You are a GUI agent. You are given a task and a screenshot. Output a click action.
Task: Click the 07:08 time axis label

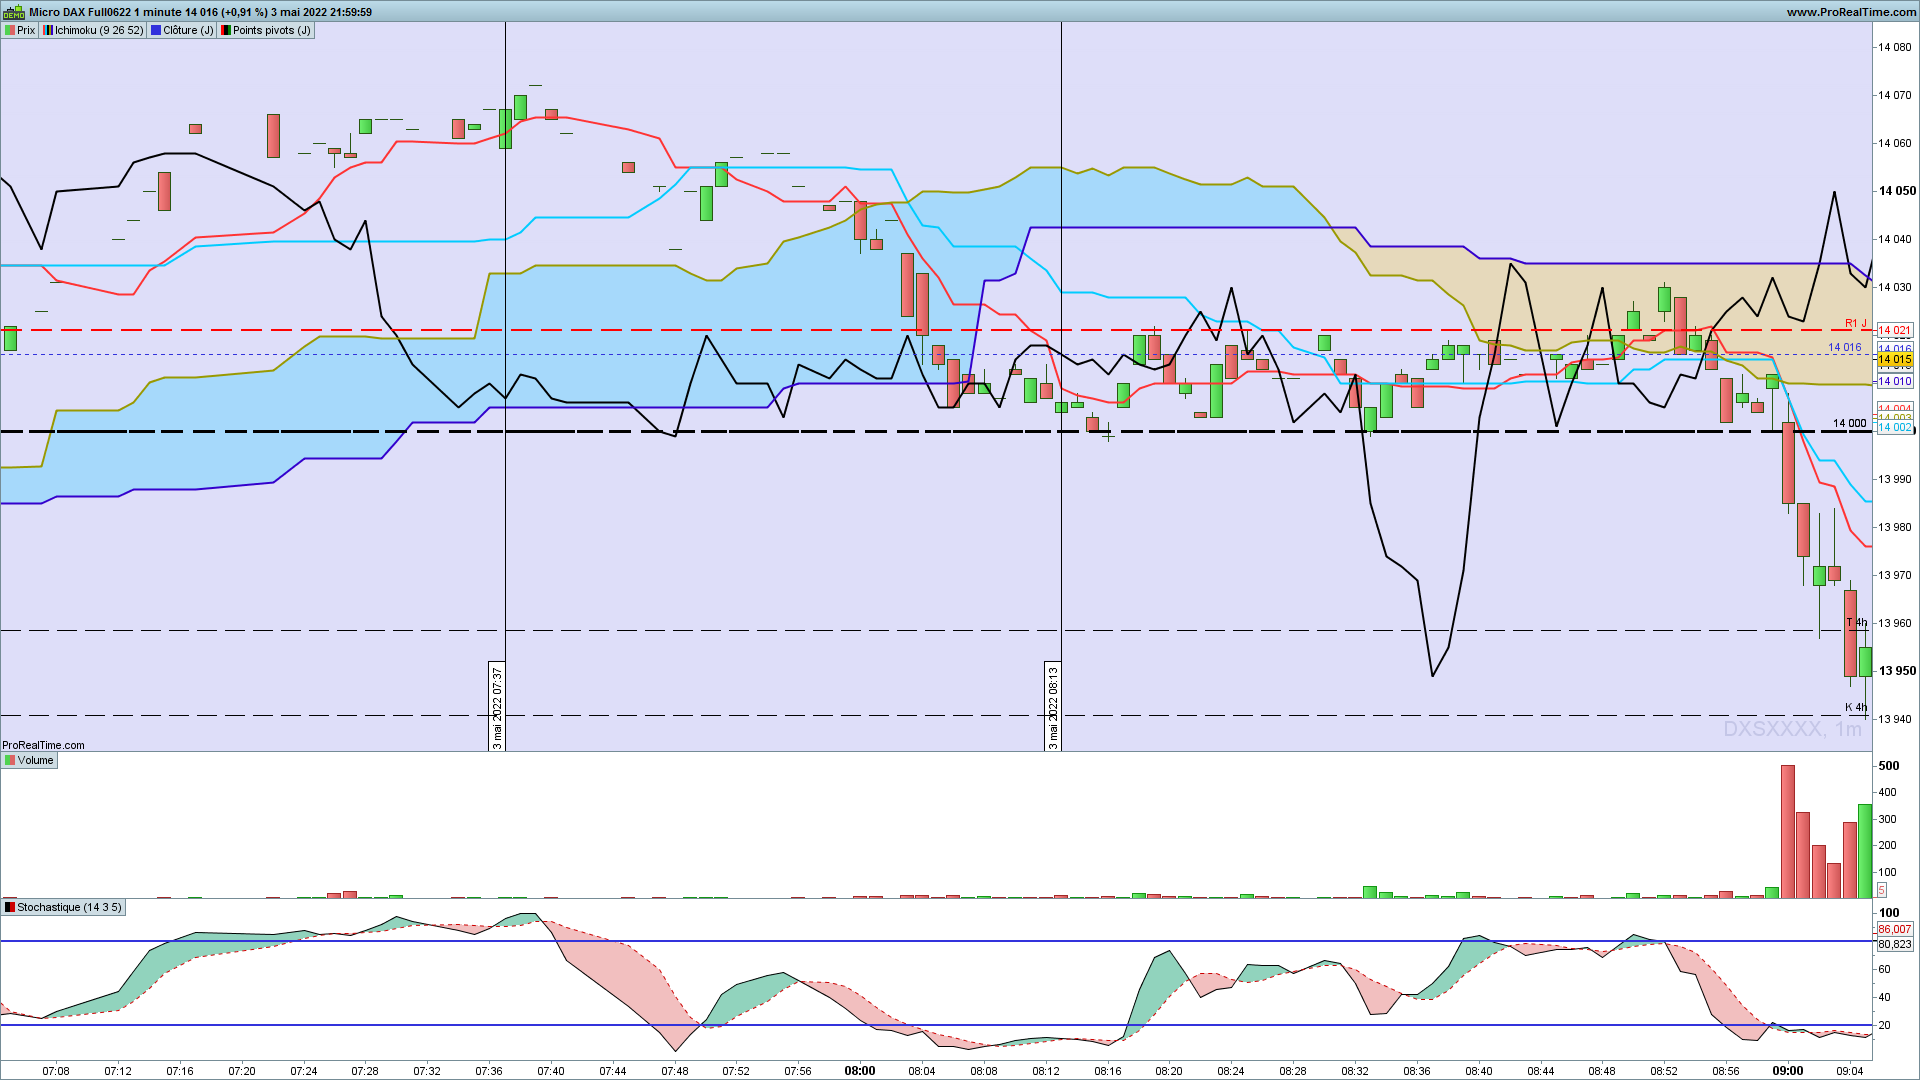click(x=56, y=1071)
